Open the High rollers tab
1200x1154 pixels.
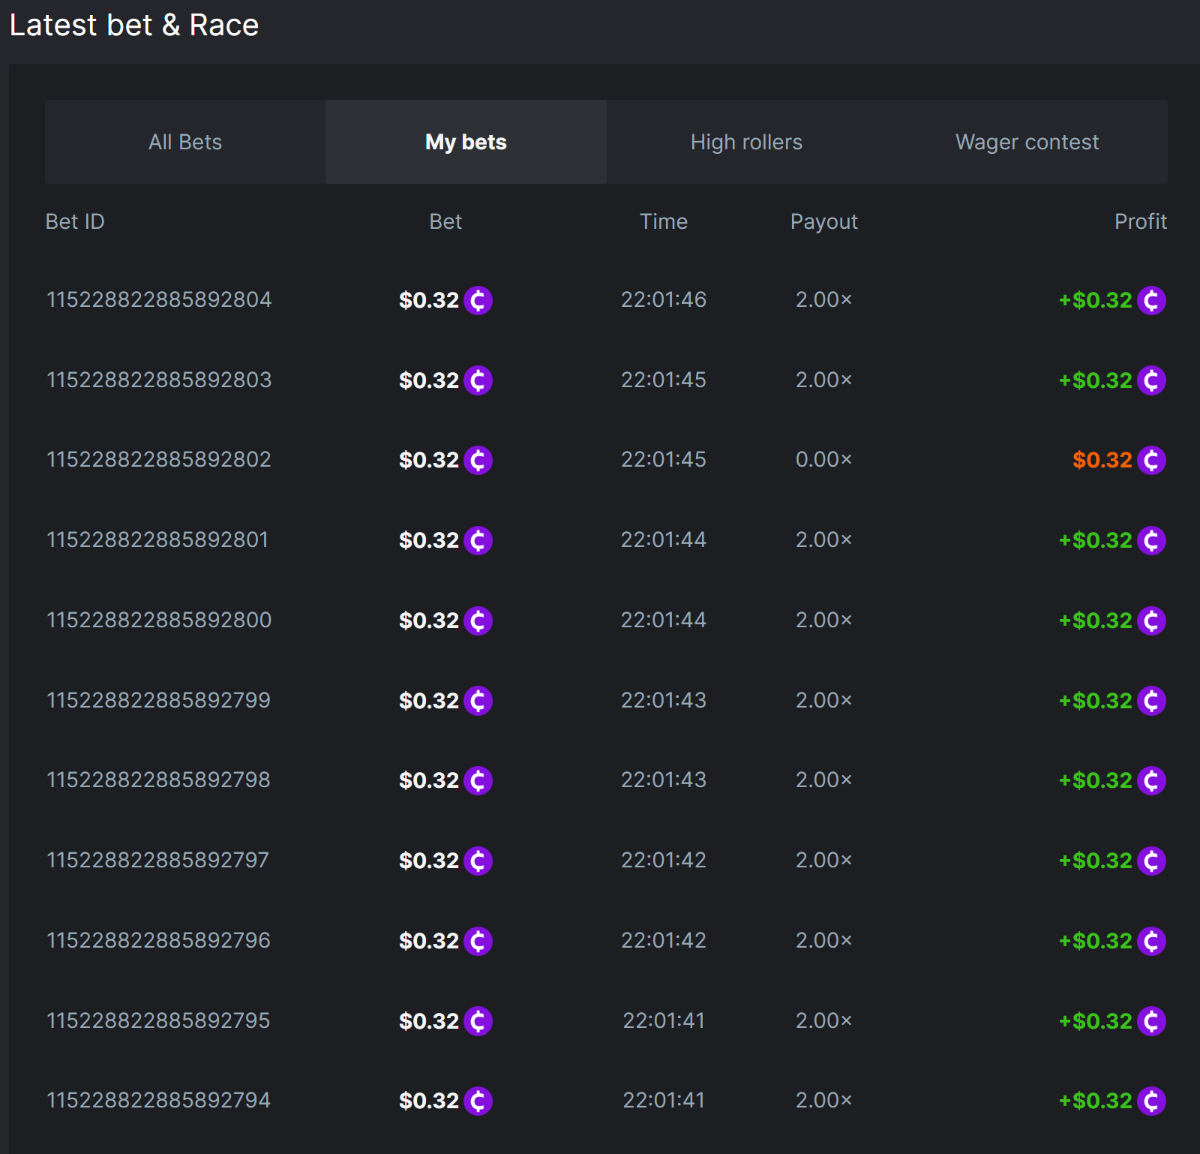point(746,142)
